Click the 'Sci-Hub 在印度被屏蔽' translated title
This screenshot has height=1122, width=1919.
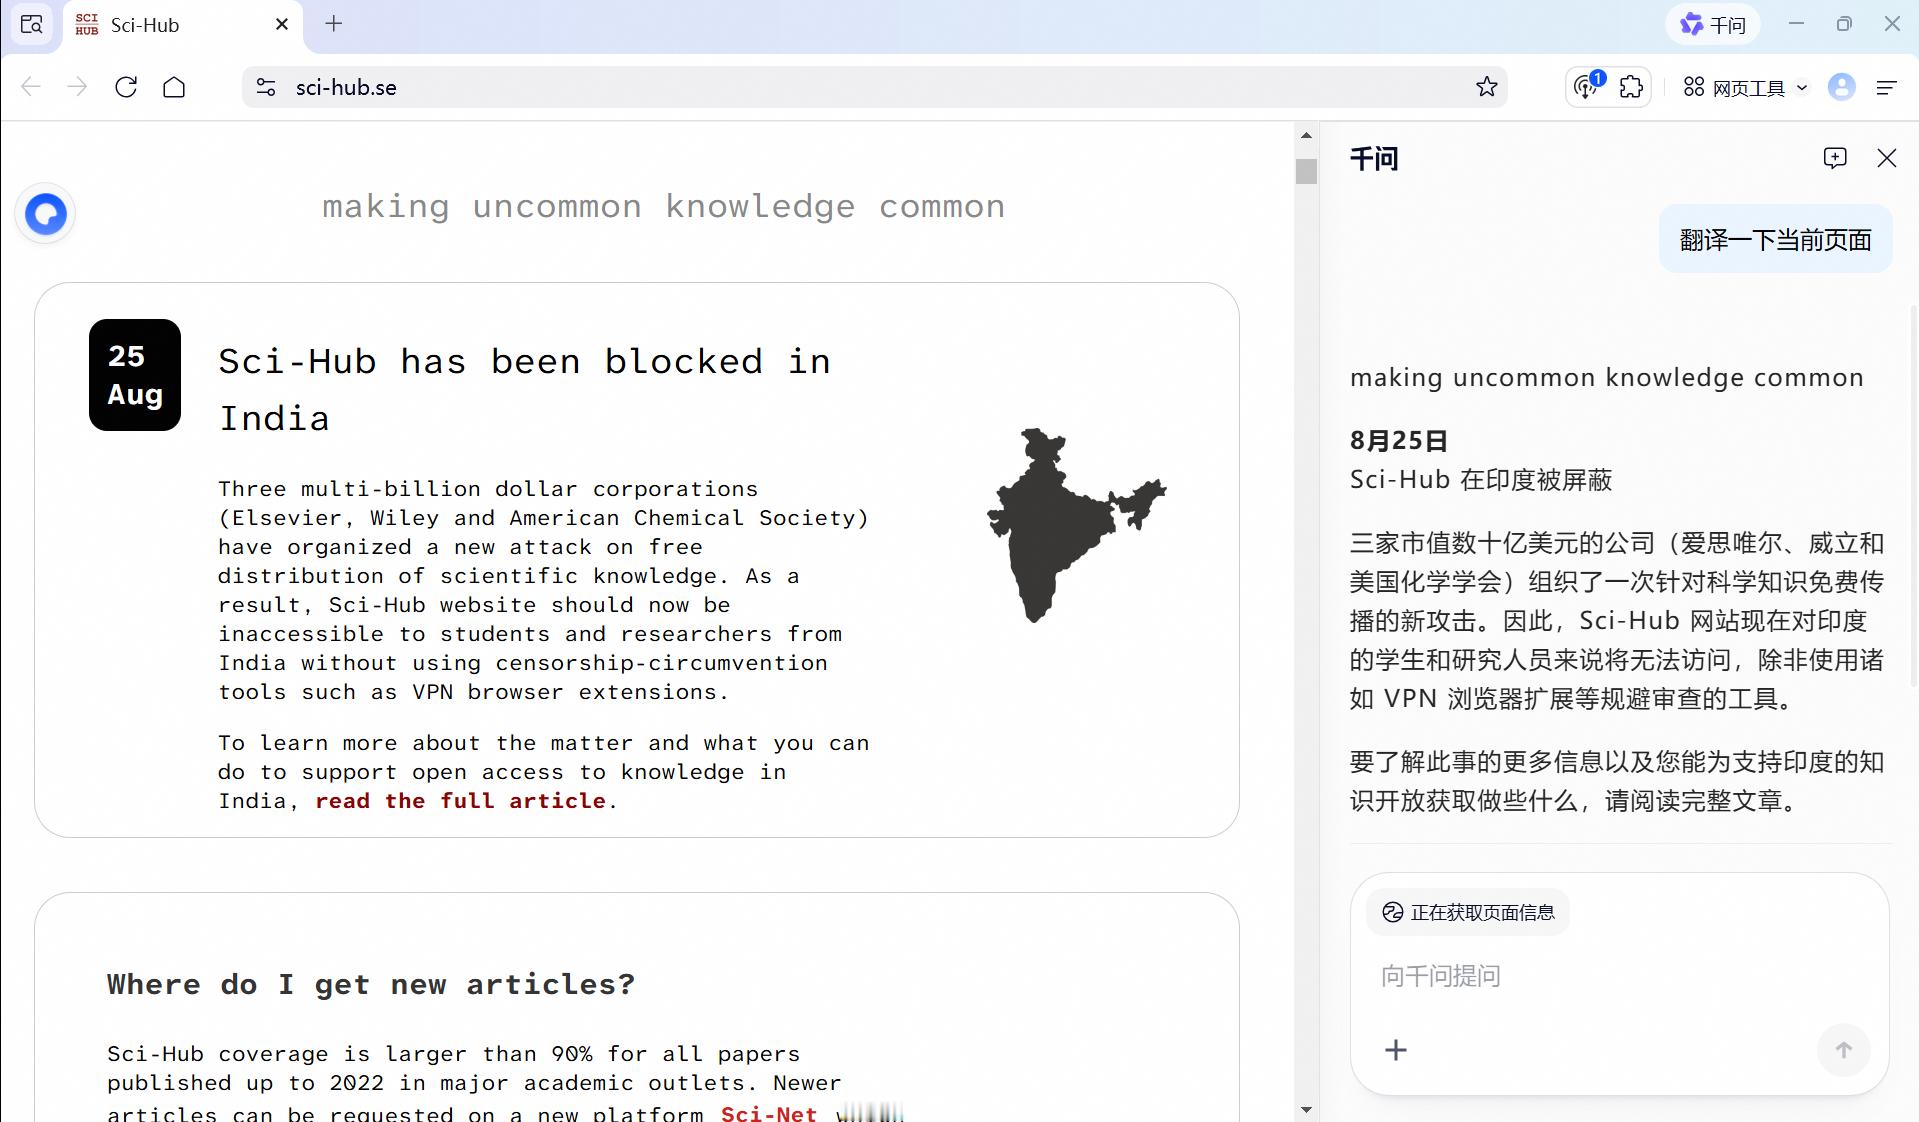[x=1481, y=480]
